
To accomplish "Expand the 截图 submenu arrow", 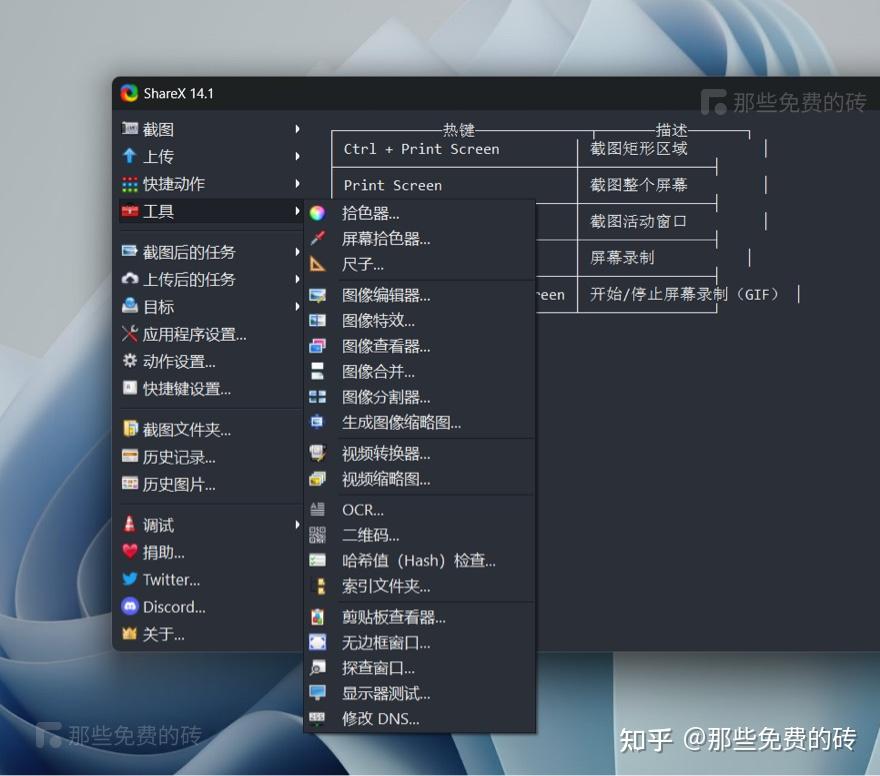I will coord(297,129).
